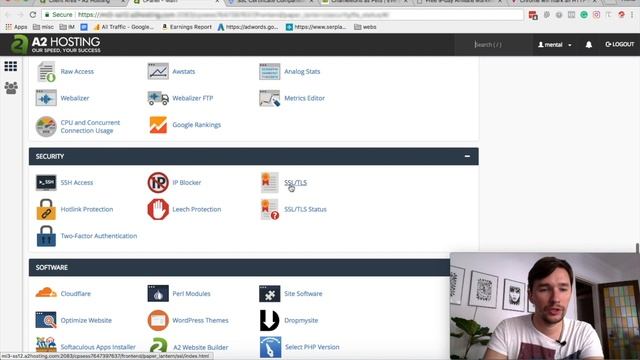Collapse the Security section with minus

pos(467,156)
